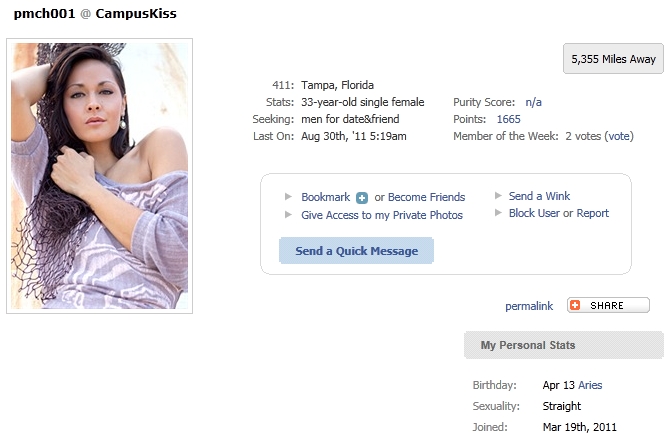Click the Bookmark link
Image resolution: width=668 pixels, height=439 pixels.
pos(325,197)
